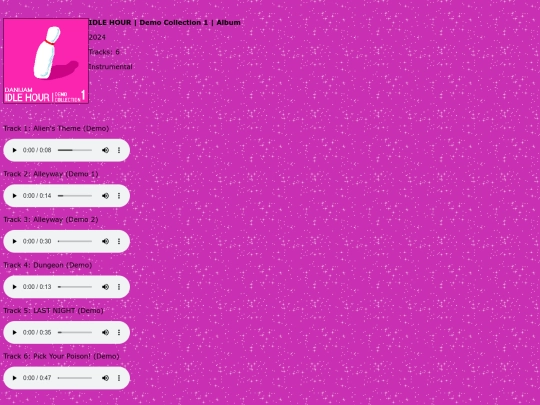Click 'Track 1: Alien's Theme (Demo)' title
540x405 pixels.
pos(56,128)
